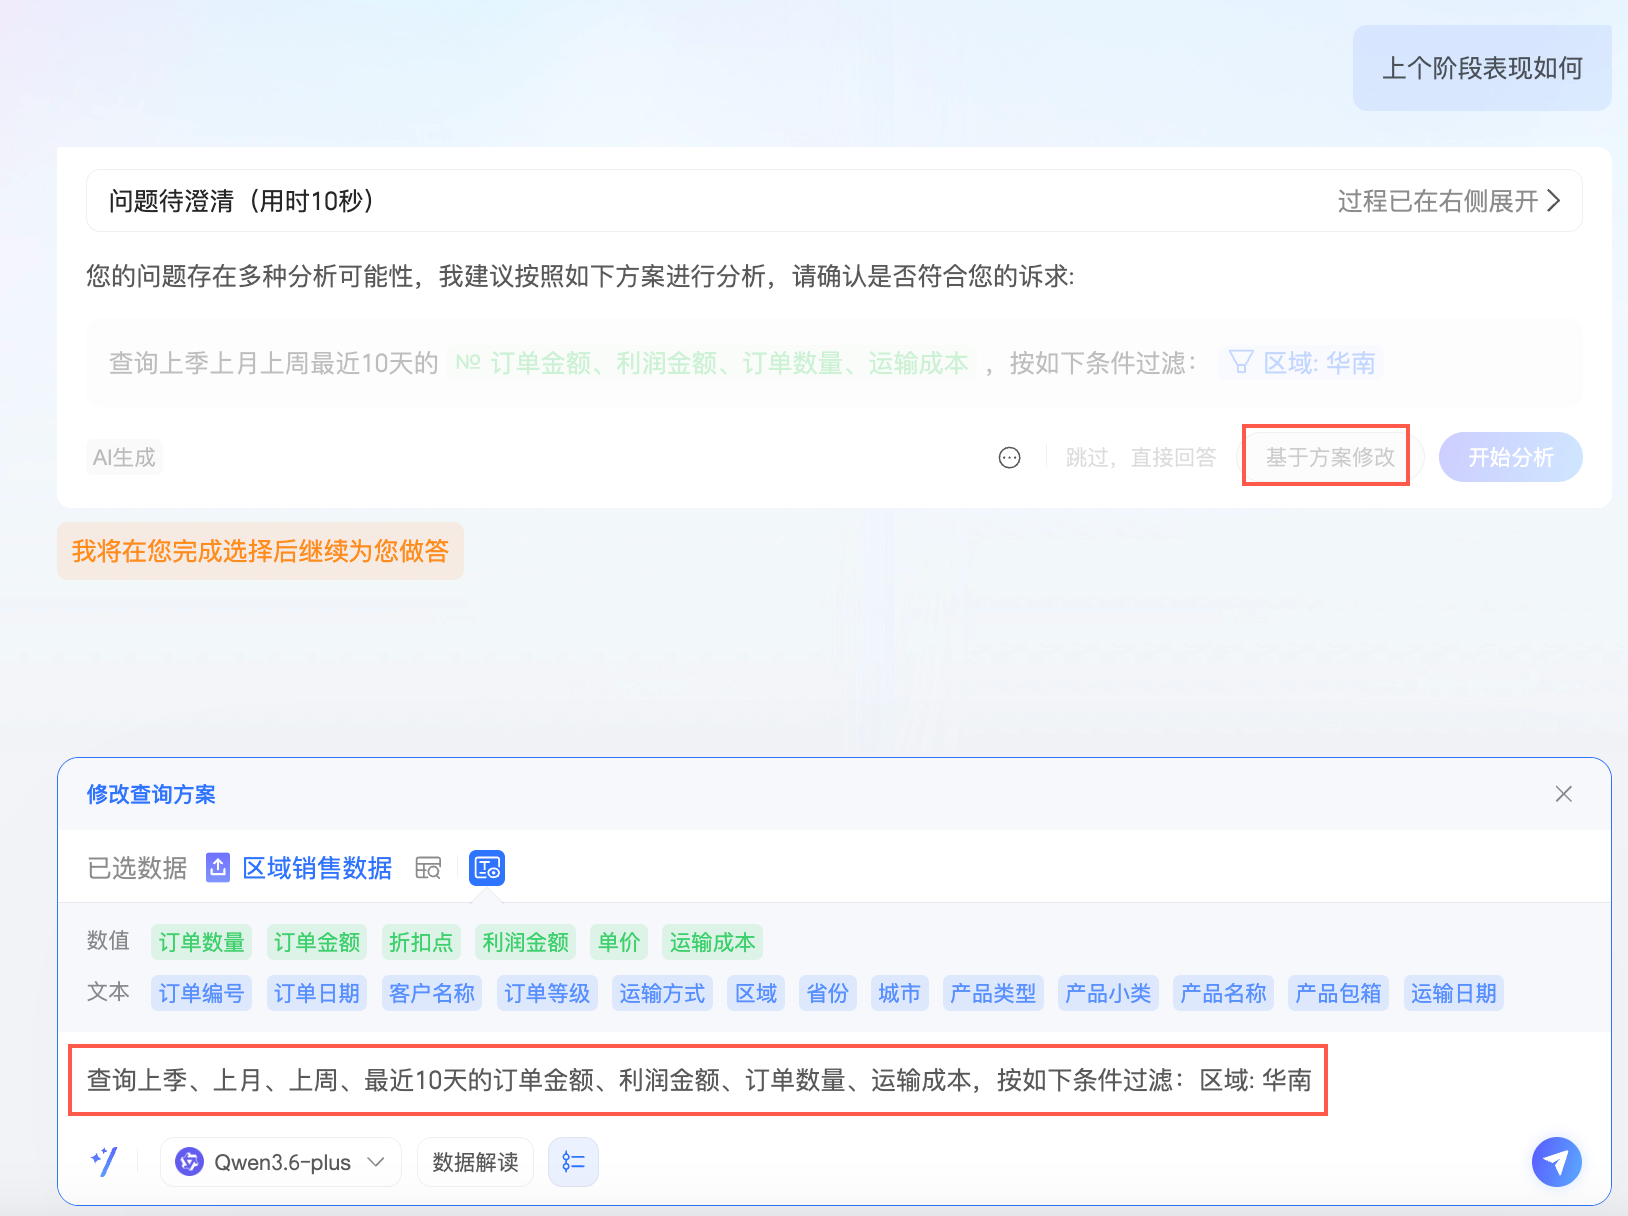Select the 运输成本 numeric field tag

click(712, 942)
